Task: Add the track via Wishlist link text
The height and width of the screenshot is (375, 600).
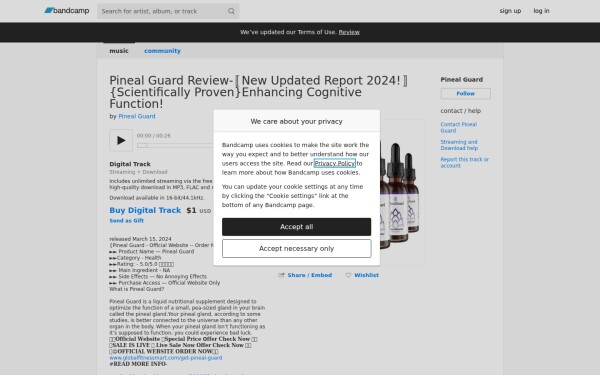Action: (366, 275)
